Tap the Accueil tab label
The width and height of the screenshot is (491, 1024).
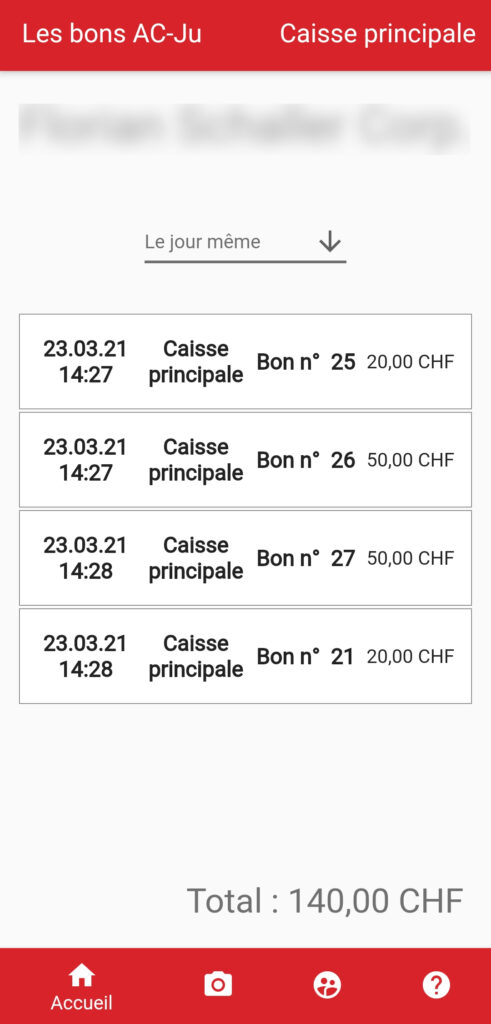[x=82, y=1002]
